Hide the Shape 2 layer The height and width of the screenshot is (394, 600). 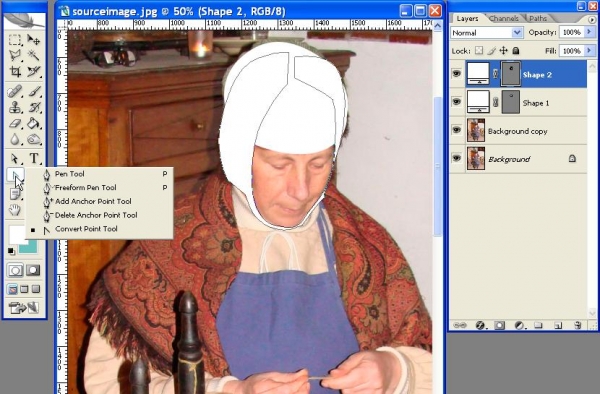(457, 73)
